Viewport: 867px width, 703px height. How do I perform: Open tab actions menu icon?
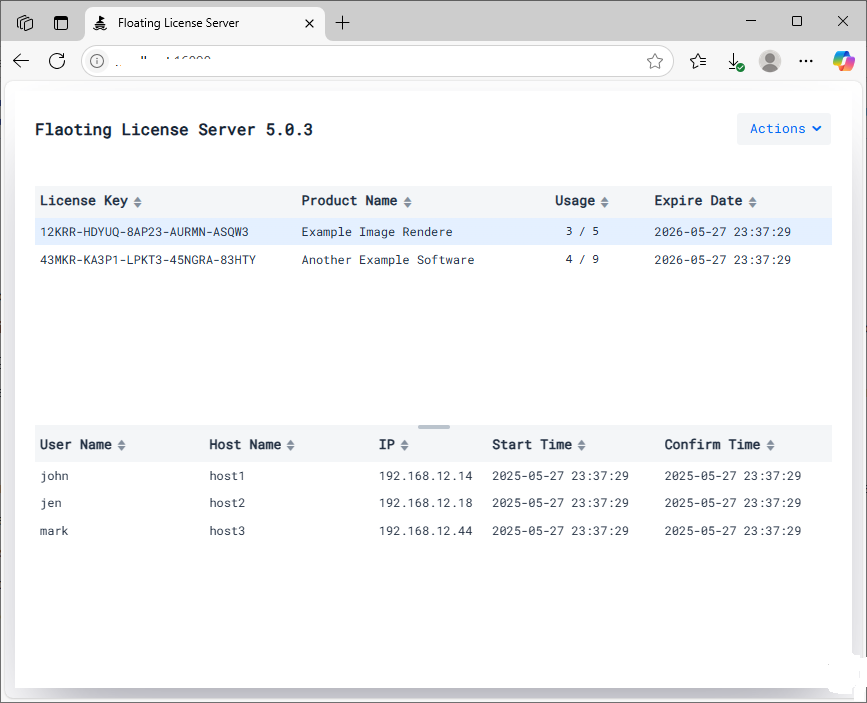(x=61, y=23)
